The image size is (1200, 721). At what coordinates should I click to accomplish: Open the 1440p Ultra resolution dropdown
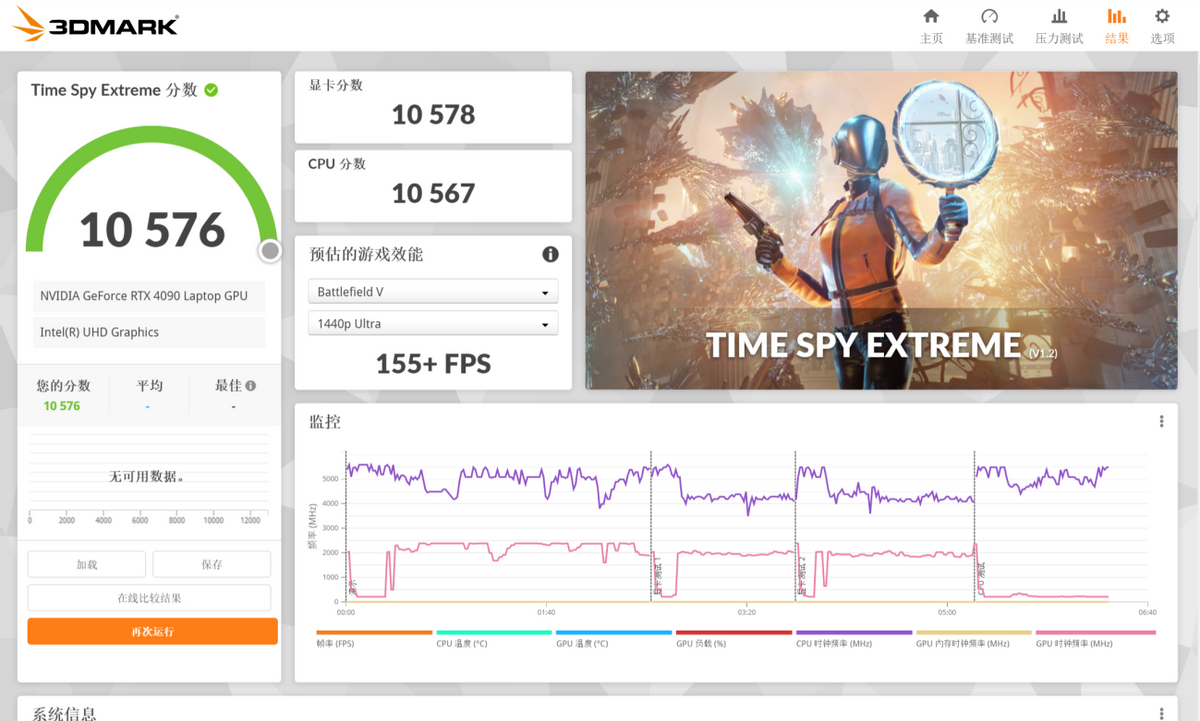[433, 324]
